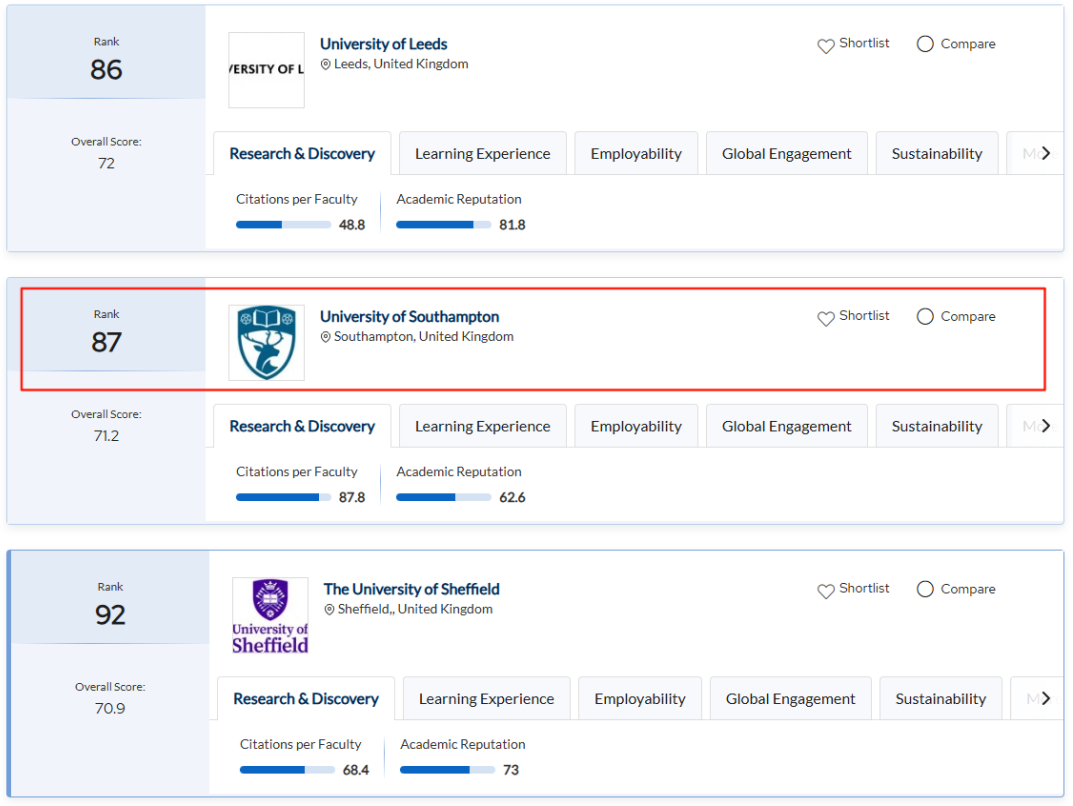Screen dimensions: 1073x806
Task: Click Southampton Academic Reputation bar (62.6)
Action: tap(443, 497)
